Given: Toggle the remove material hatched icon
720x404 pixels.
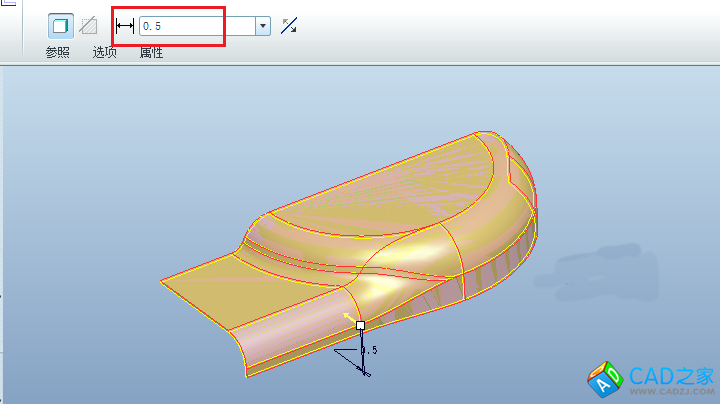Looking at the screenshot, I should (x=89, y=26).
